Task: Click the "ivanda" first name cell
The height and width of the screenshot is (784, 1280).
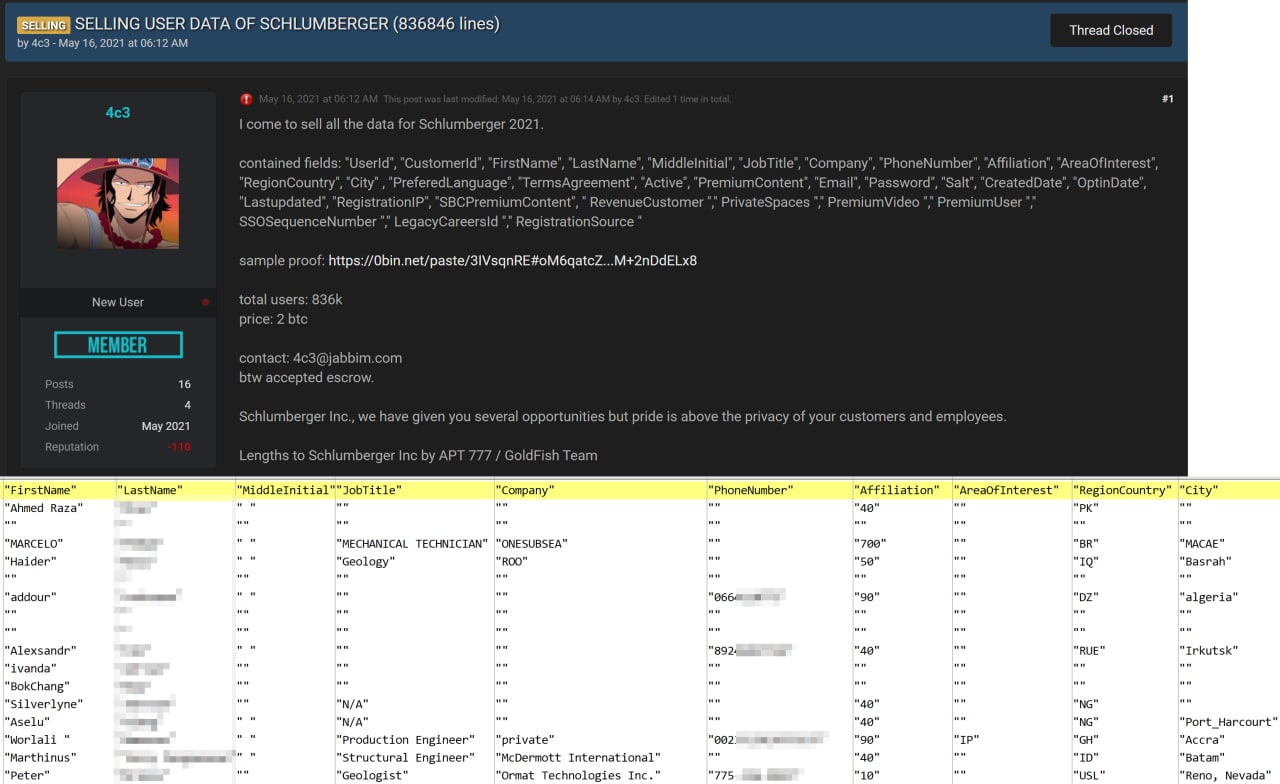Action: [31, 669]
